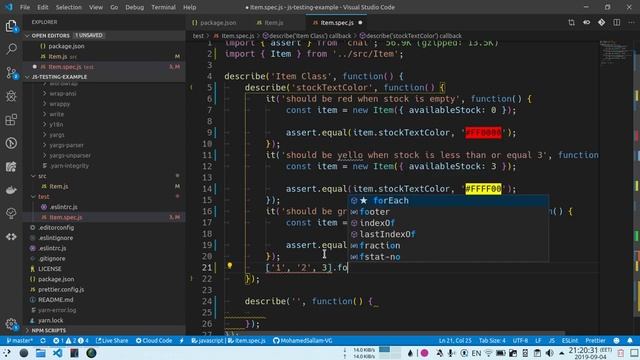Click Cloud Code in the status bar
The width and height of the screenshot is (640, 360).
(154, 340)
